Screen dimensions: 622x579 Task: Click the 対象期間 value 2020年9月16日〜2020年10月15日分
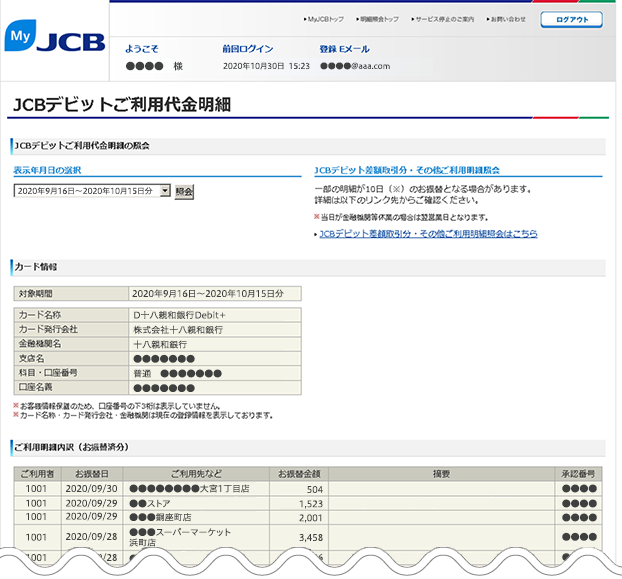[208, 293]
